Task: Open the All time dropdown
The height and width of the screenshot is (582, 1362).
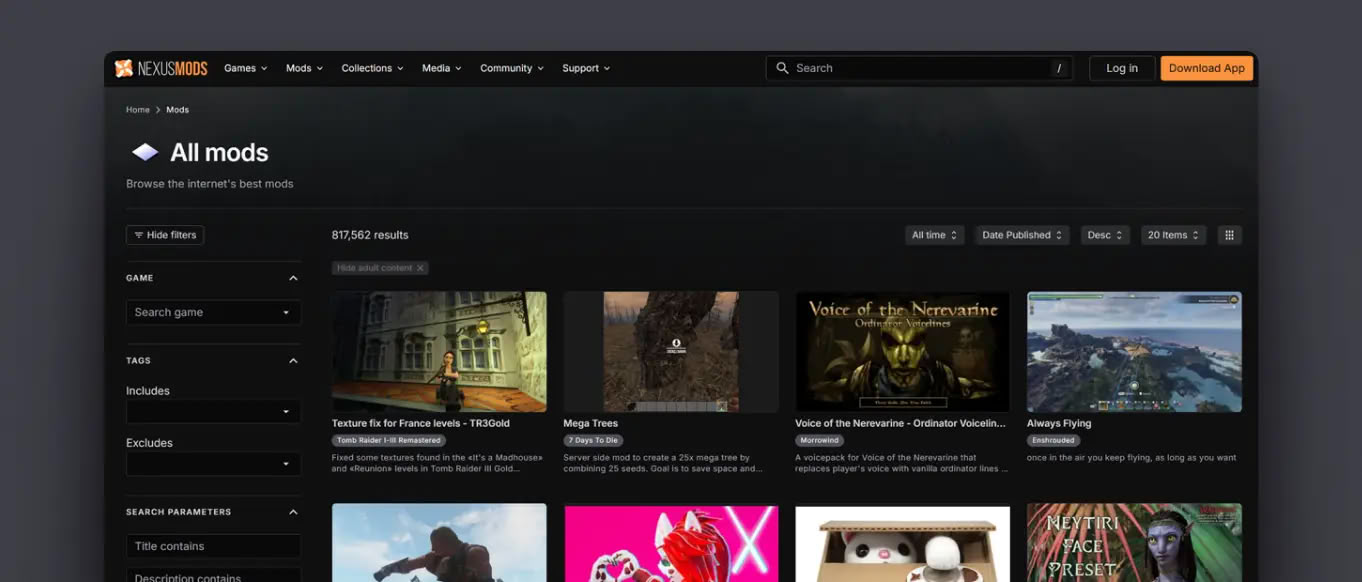Action: tap(935, 235)
